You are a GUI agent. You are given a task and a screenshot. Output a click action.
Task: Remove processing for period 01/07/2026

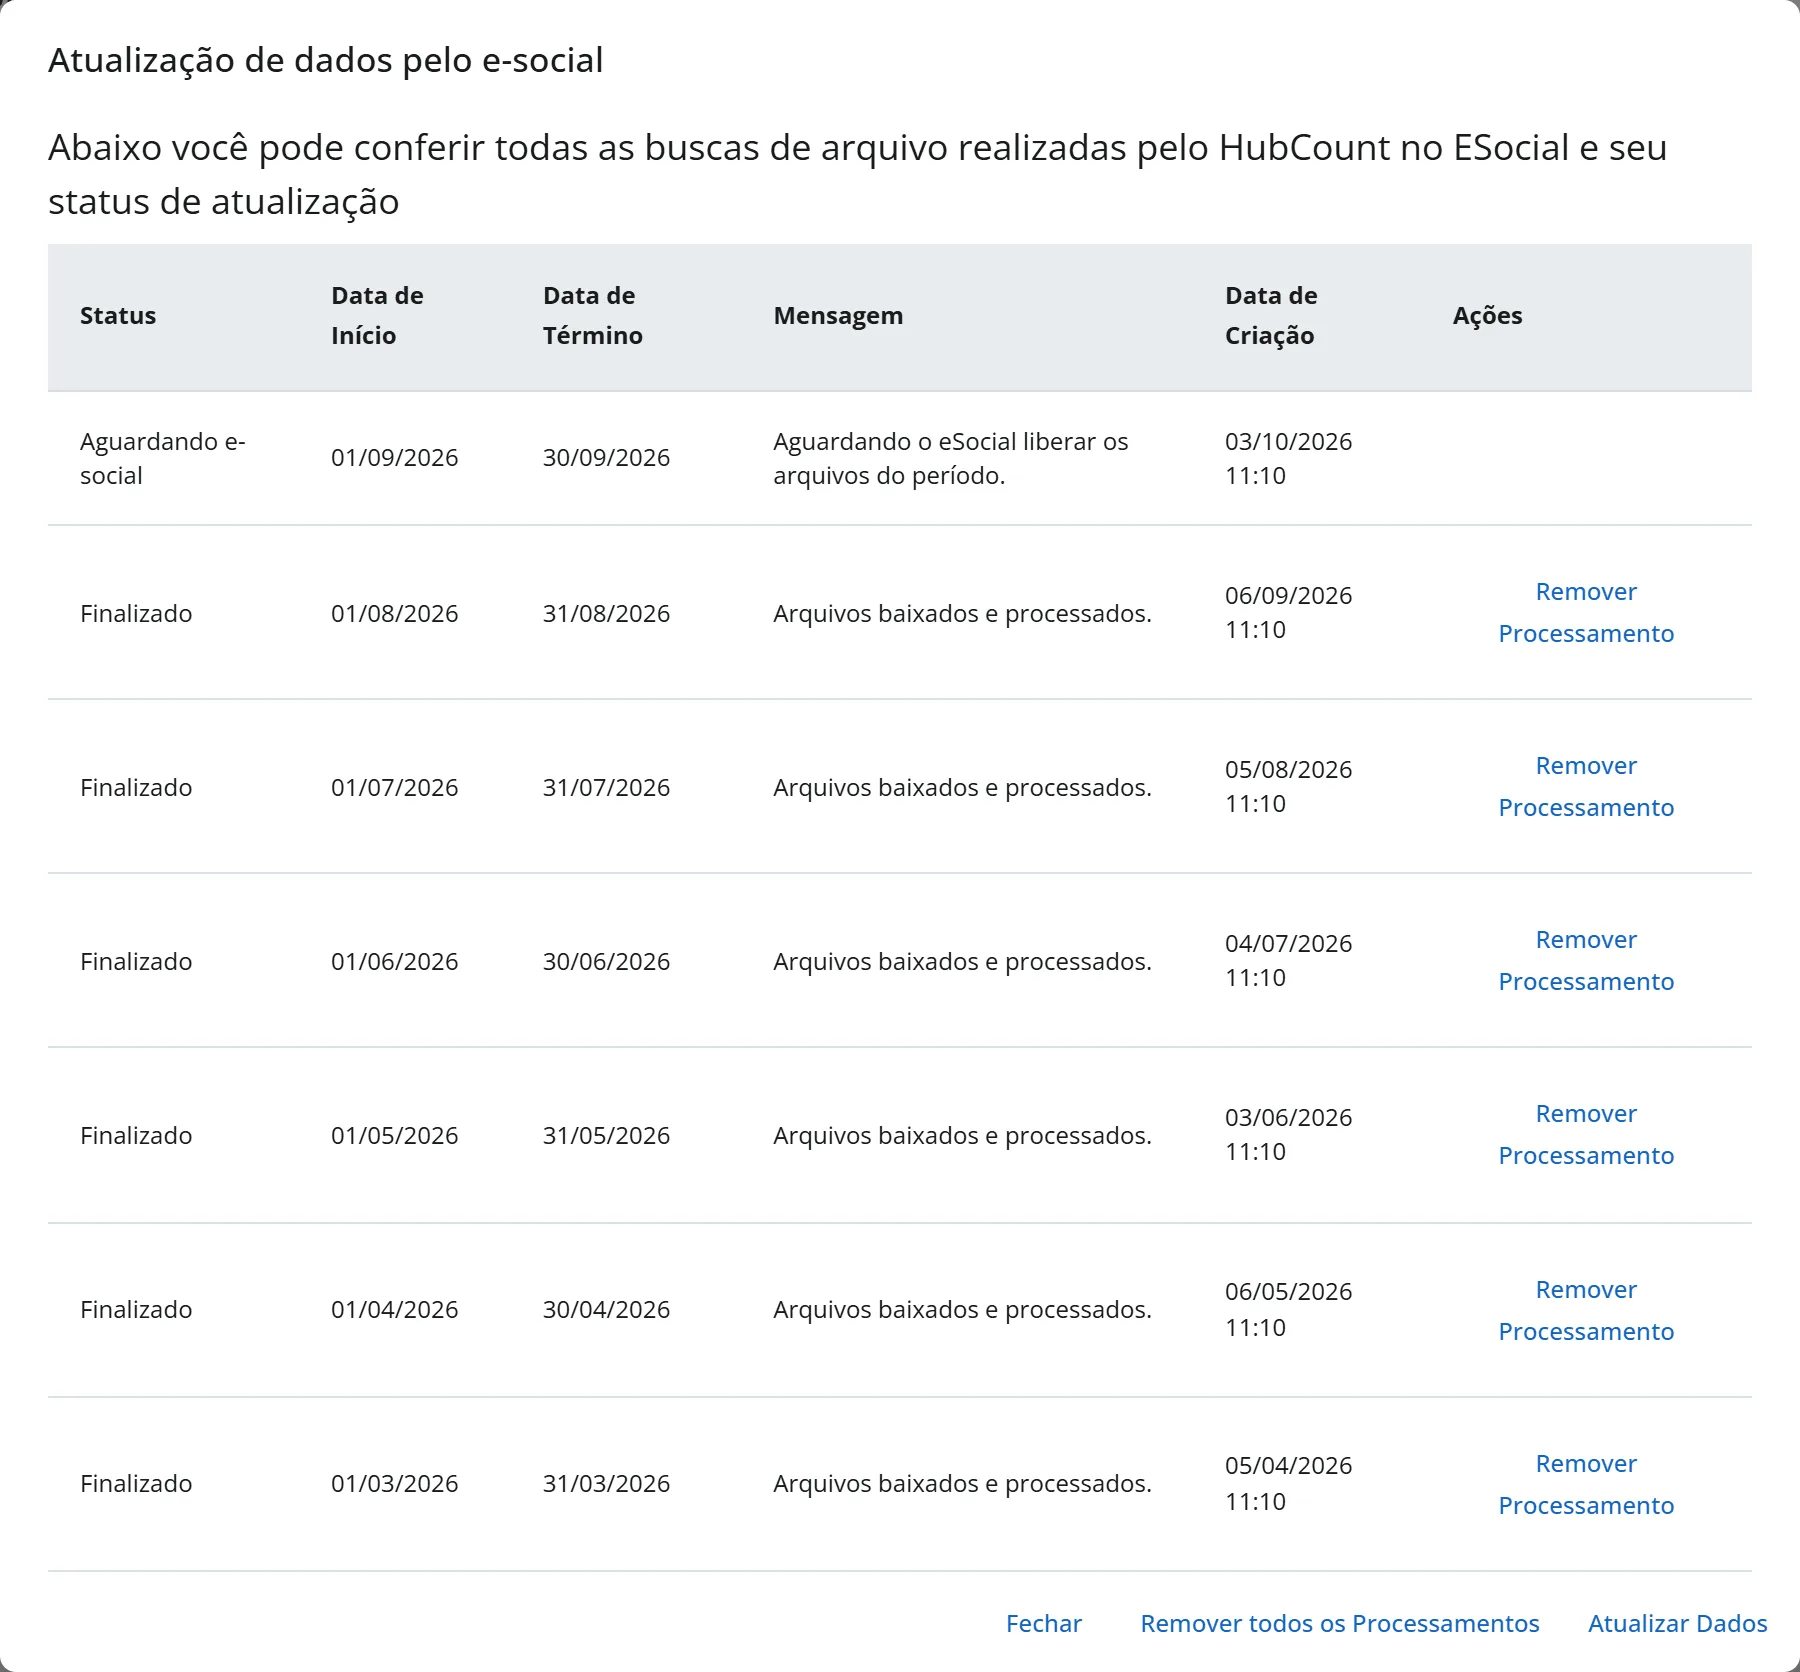pos(1586,786)
